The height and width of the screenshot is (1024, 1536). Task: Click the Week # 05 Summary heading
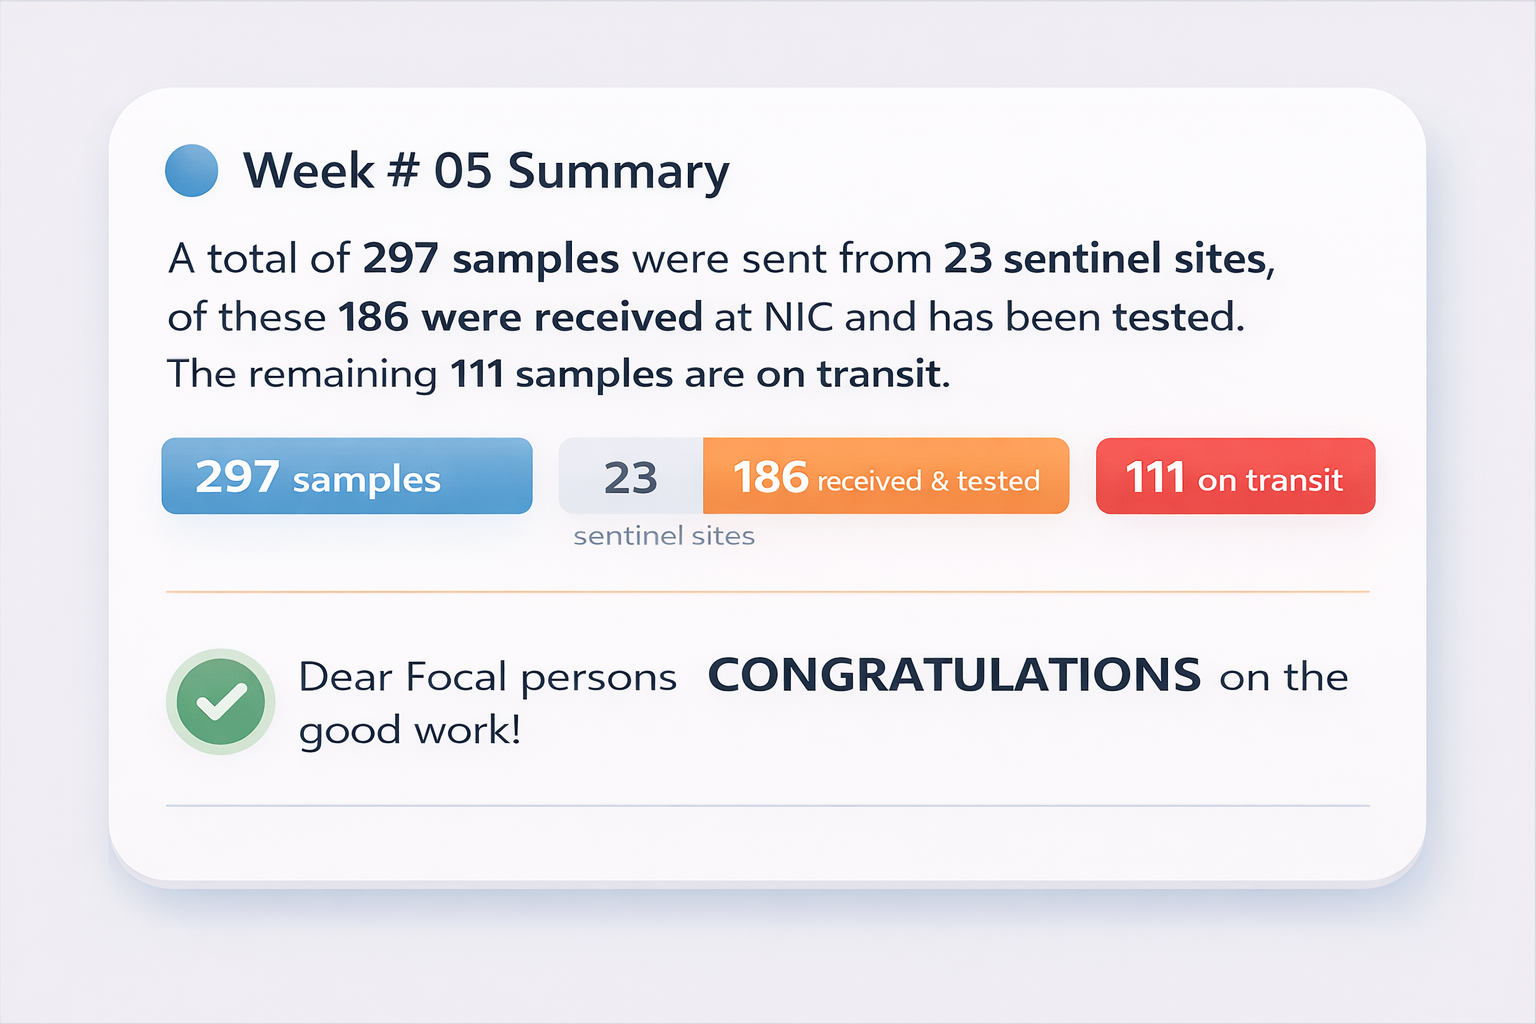(x=486, y=171)
